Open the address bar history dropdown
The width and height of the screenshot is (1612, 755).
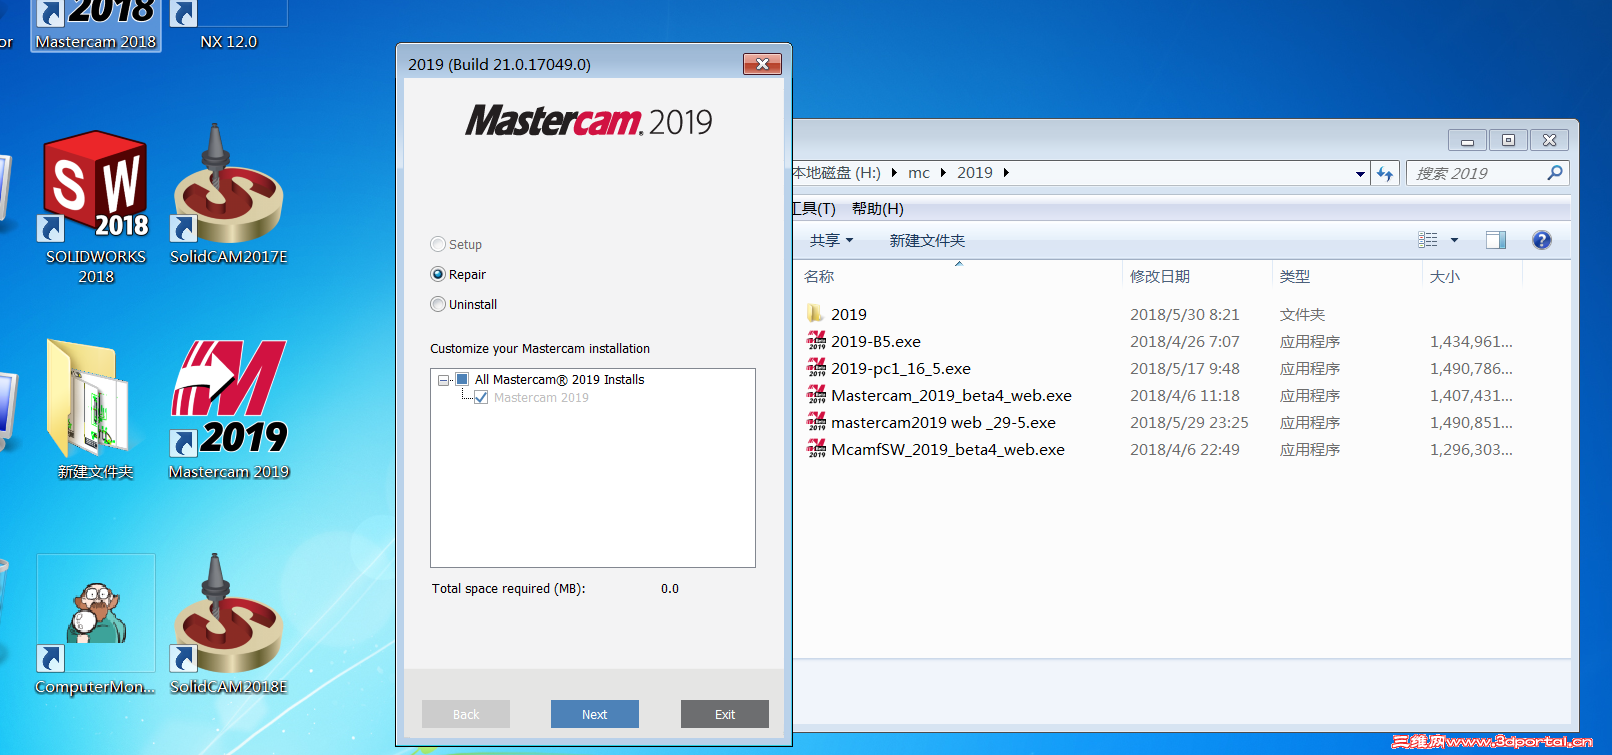pyautogui.click(x=1360, y=173)
